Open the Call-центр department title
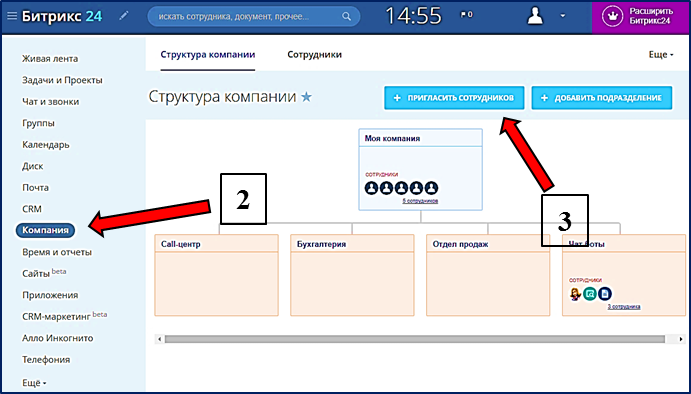The image size is (691, 394). pos(181,244)
